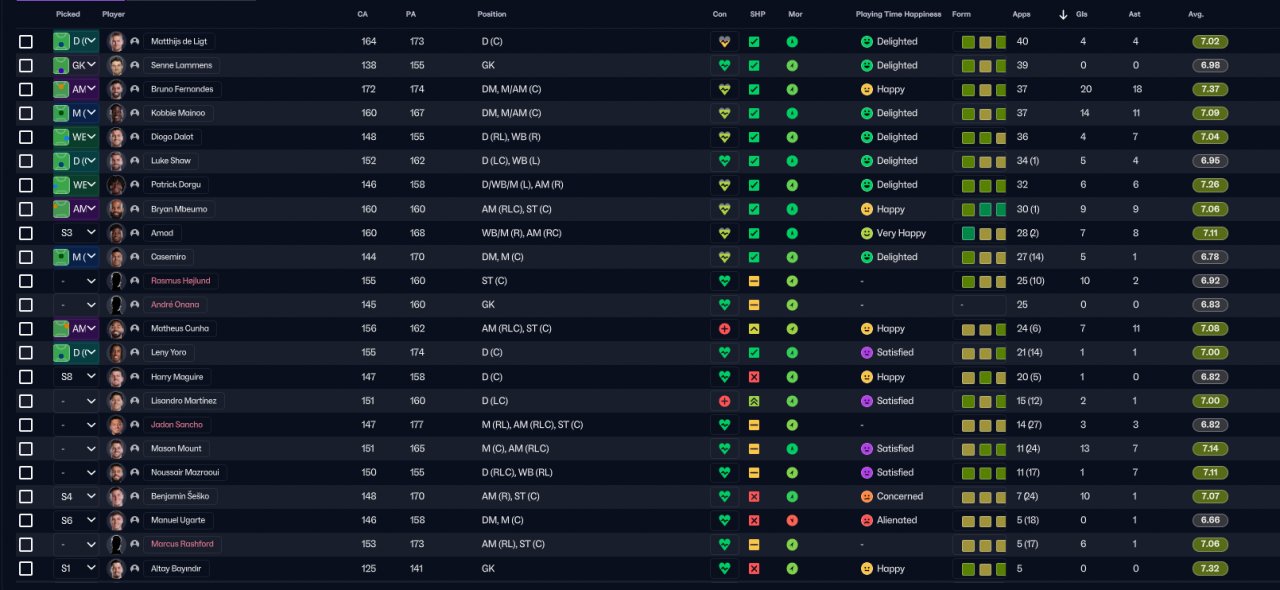Screen dimensions: 1280x590
Task: Sort by the Position column header
Action: [x=491, y=15]
